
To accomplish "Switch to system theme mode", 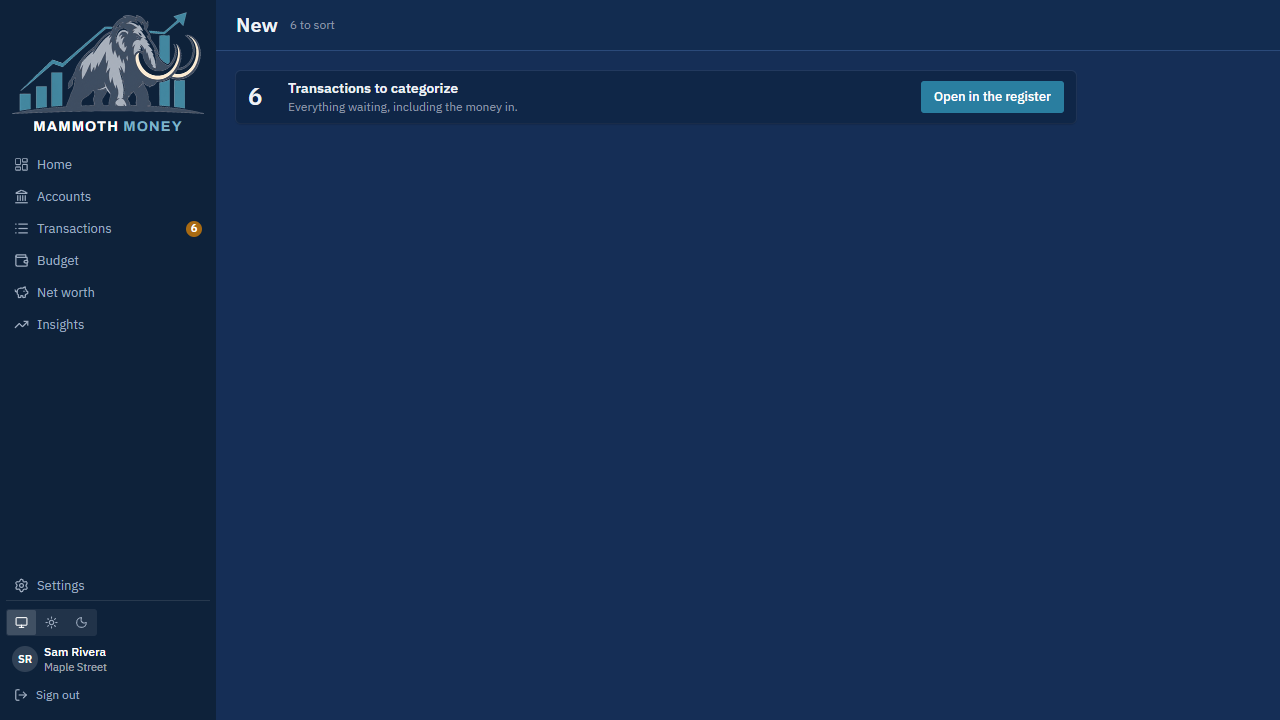I will [21, 622].
